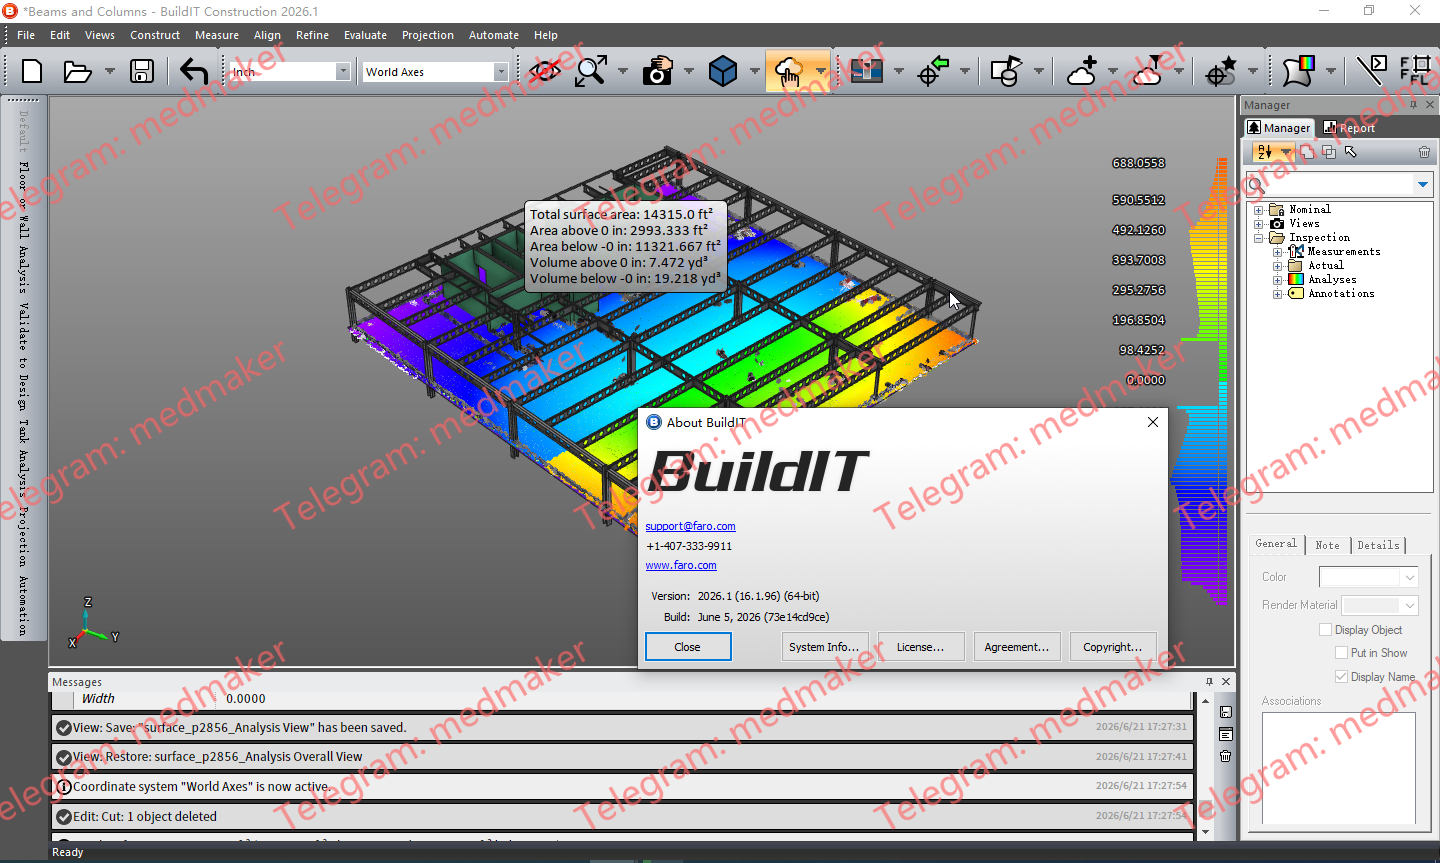Expand the Measurements tree node
Image resolution: width=1440 pixels, height=863 pixels.
1277,252
